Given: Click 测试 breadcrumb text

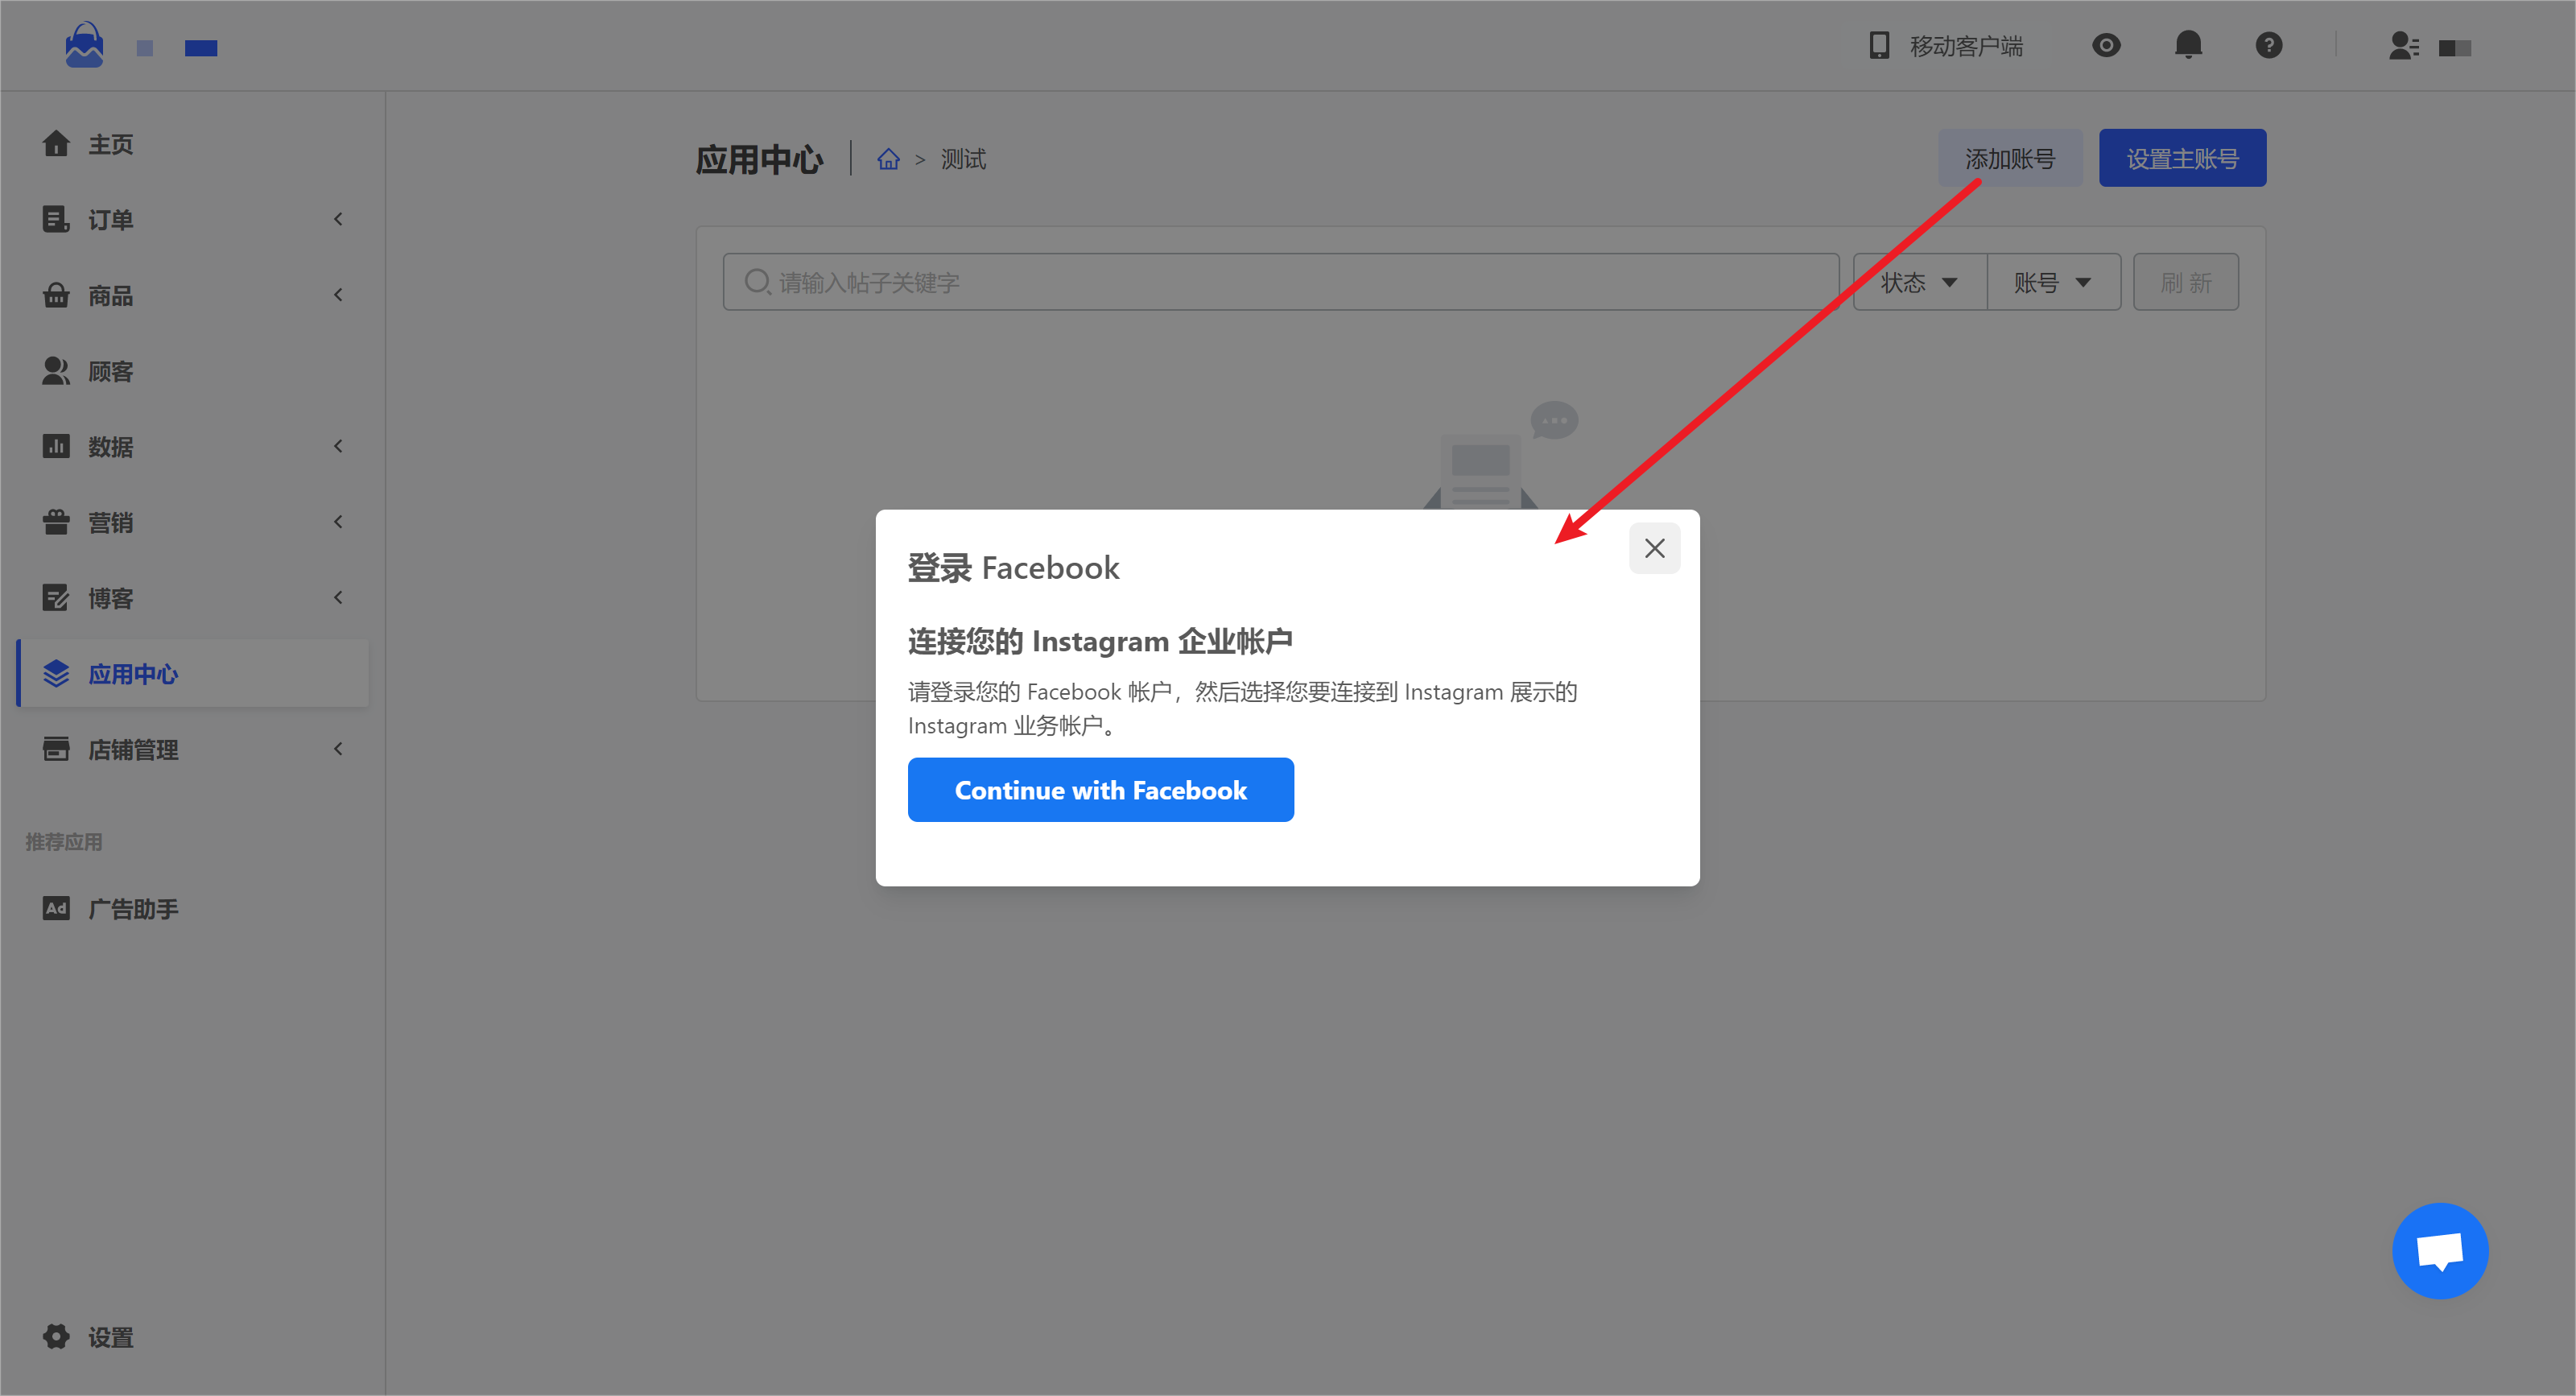Looking at the screenshot, I should pyautogui.click(x=963, y=159).
